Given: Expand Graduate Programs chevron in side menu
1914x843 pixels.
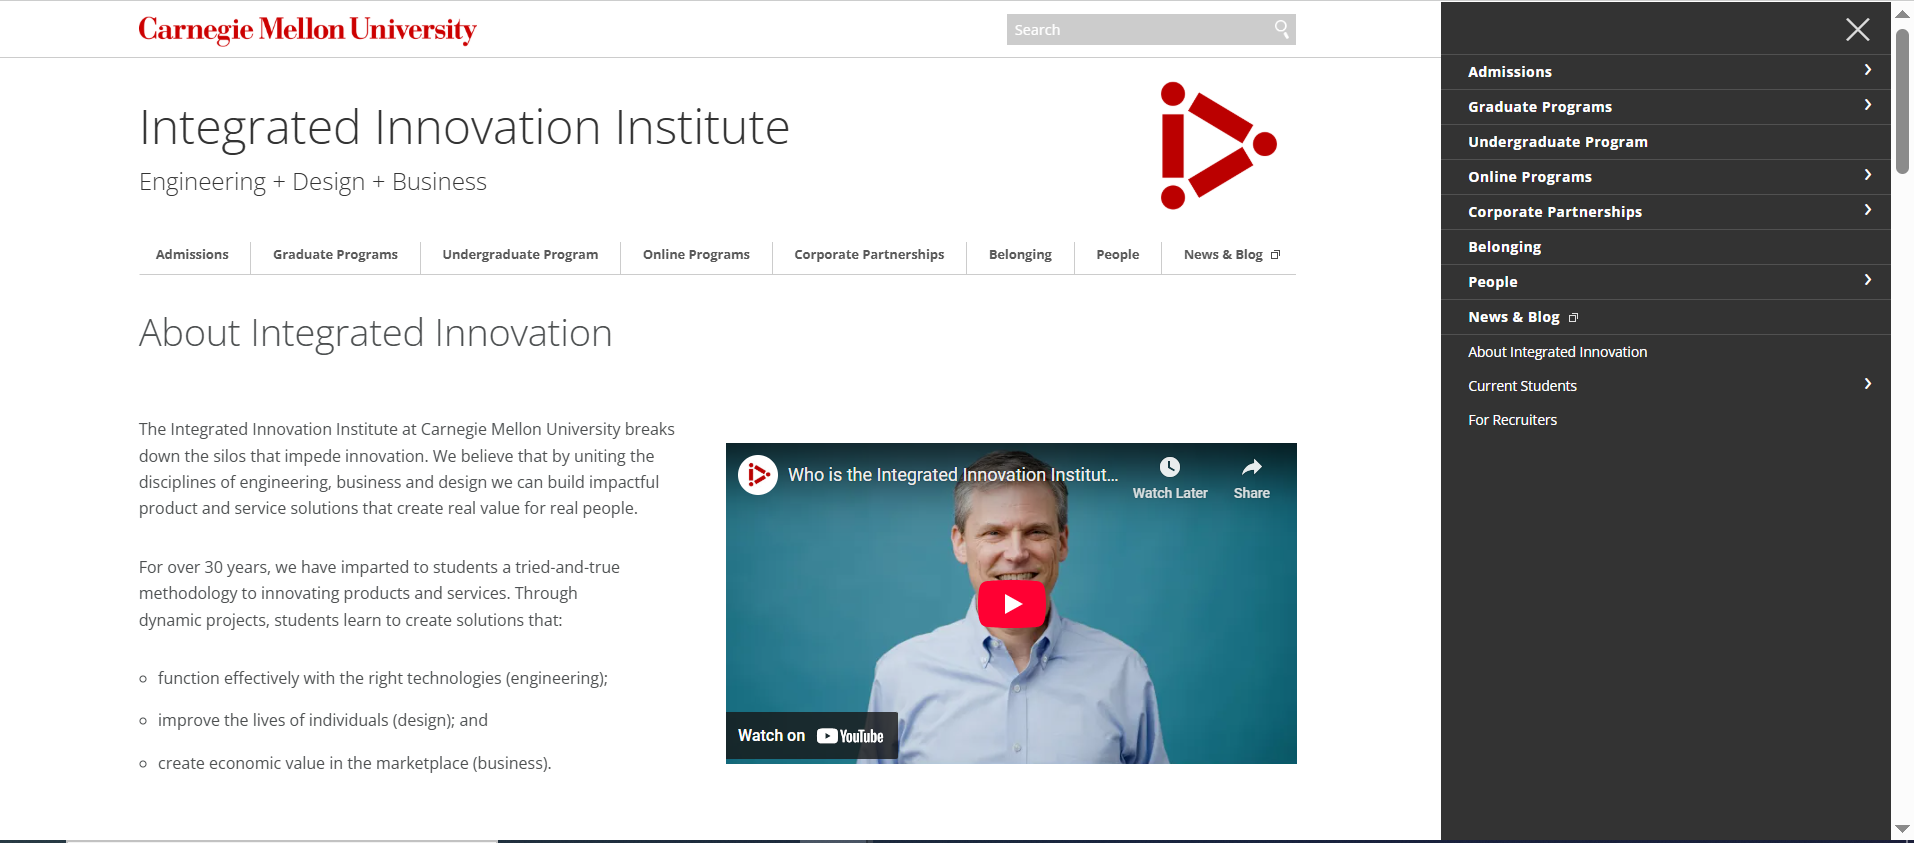Looking at the screenshot, I should tap(1867, 105).
